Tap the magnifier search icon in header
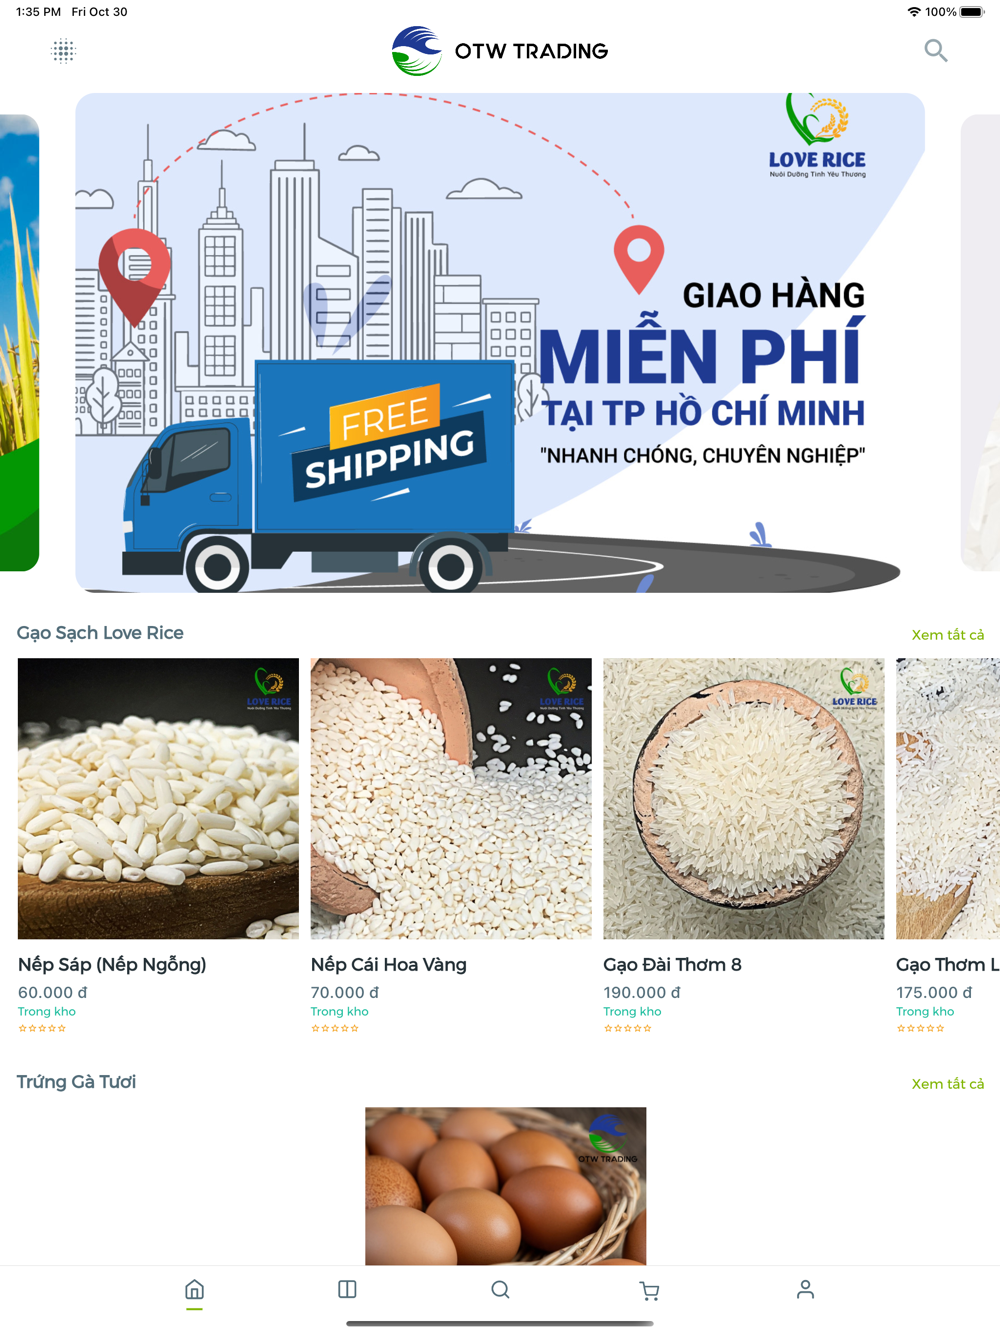This screenshot has height=1334, width=1000. [x=935, y=50]
